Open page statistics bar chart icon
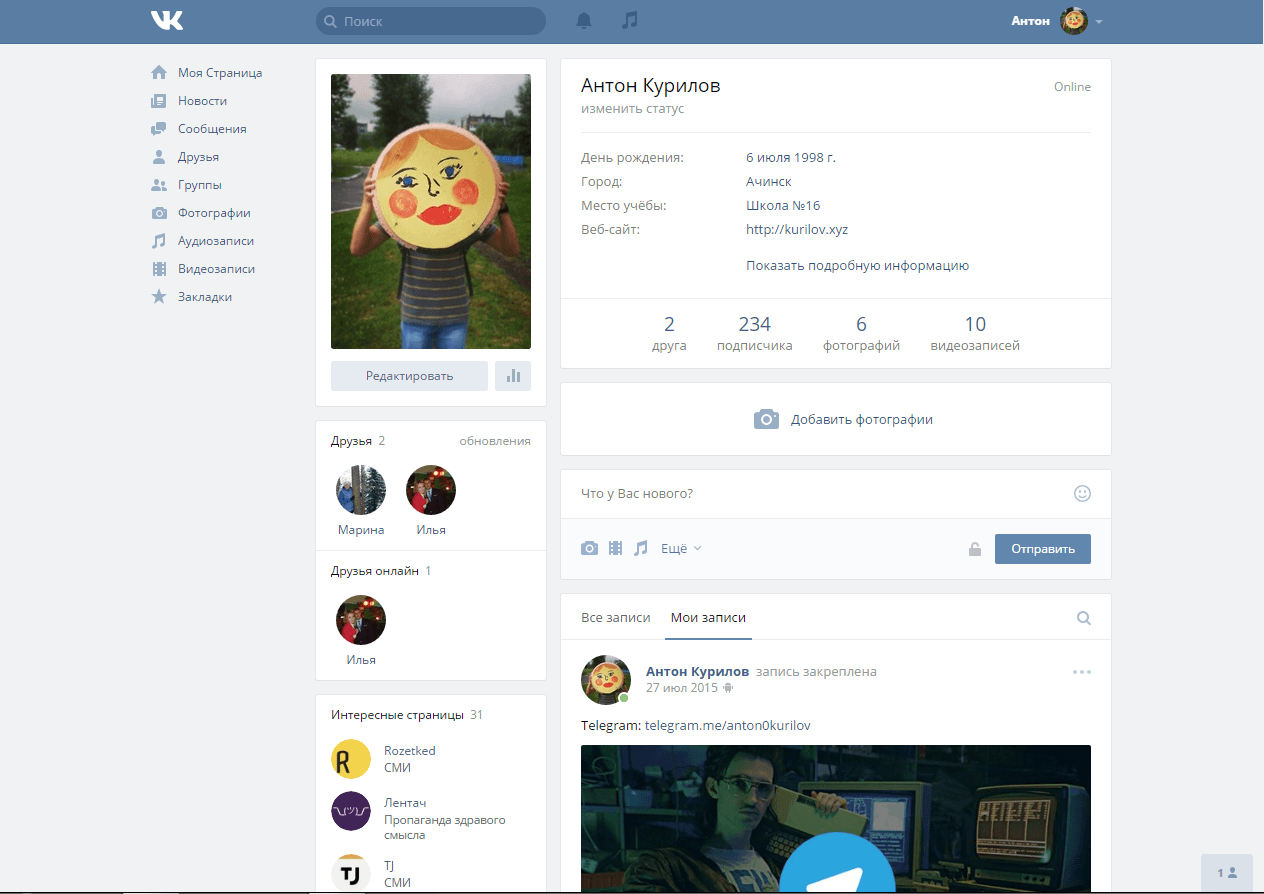The image size is (1264, 894). click(513, 376)
